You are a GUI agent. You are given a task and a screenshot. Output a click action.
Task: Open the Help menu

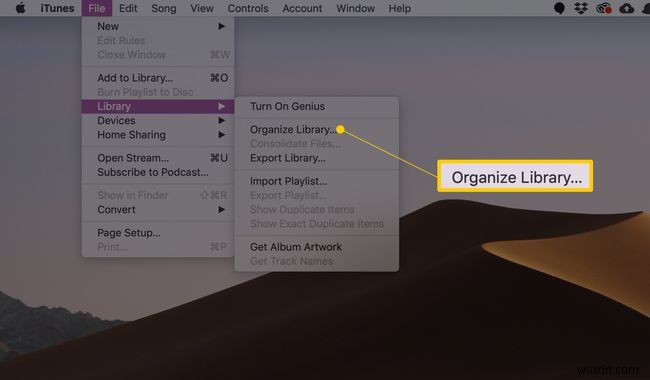tap(400, 8)
